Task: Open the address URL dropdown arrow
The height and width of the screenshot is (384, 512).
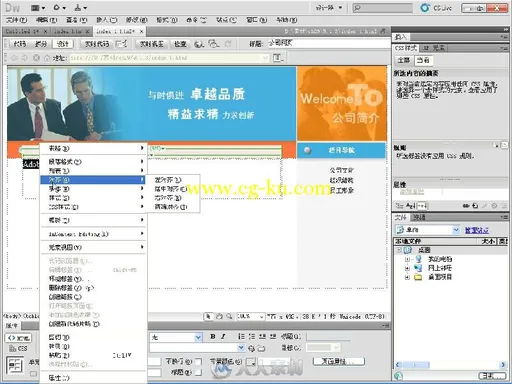Action: click(x=265, y=58)
